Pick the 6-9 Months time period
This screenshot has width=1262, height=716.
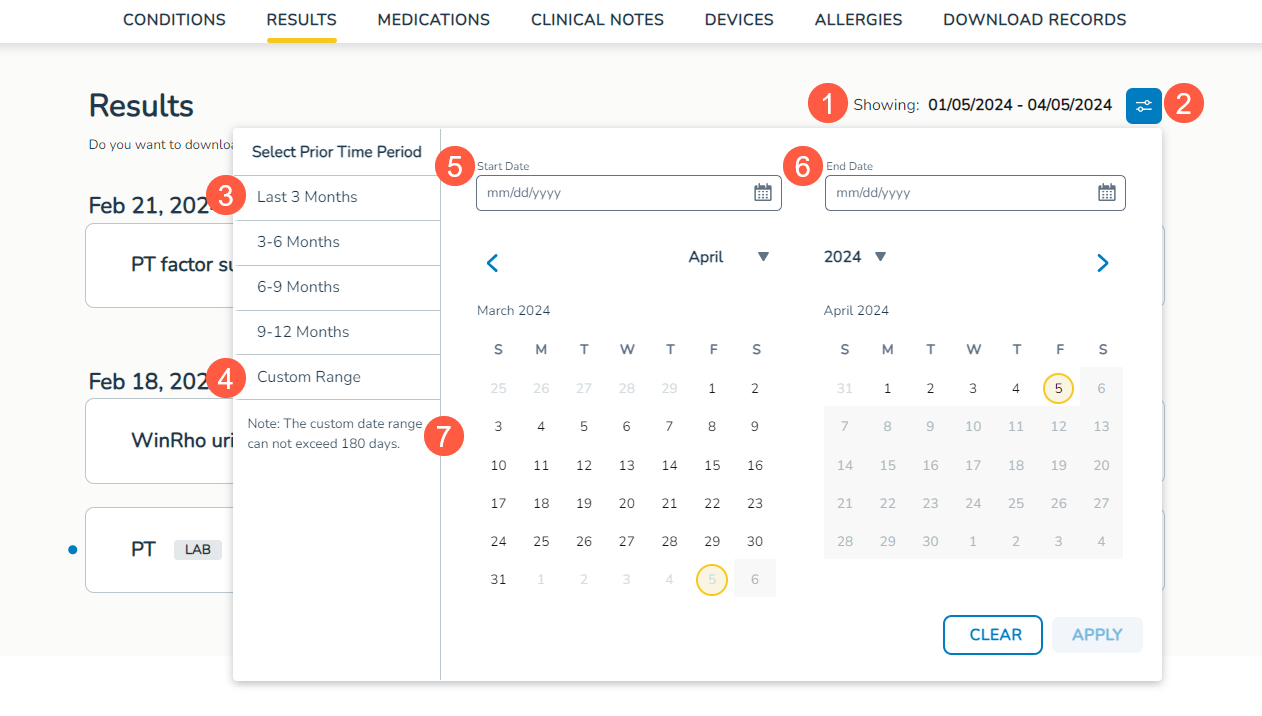[298, 287]
